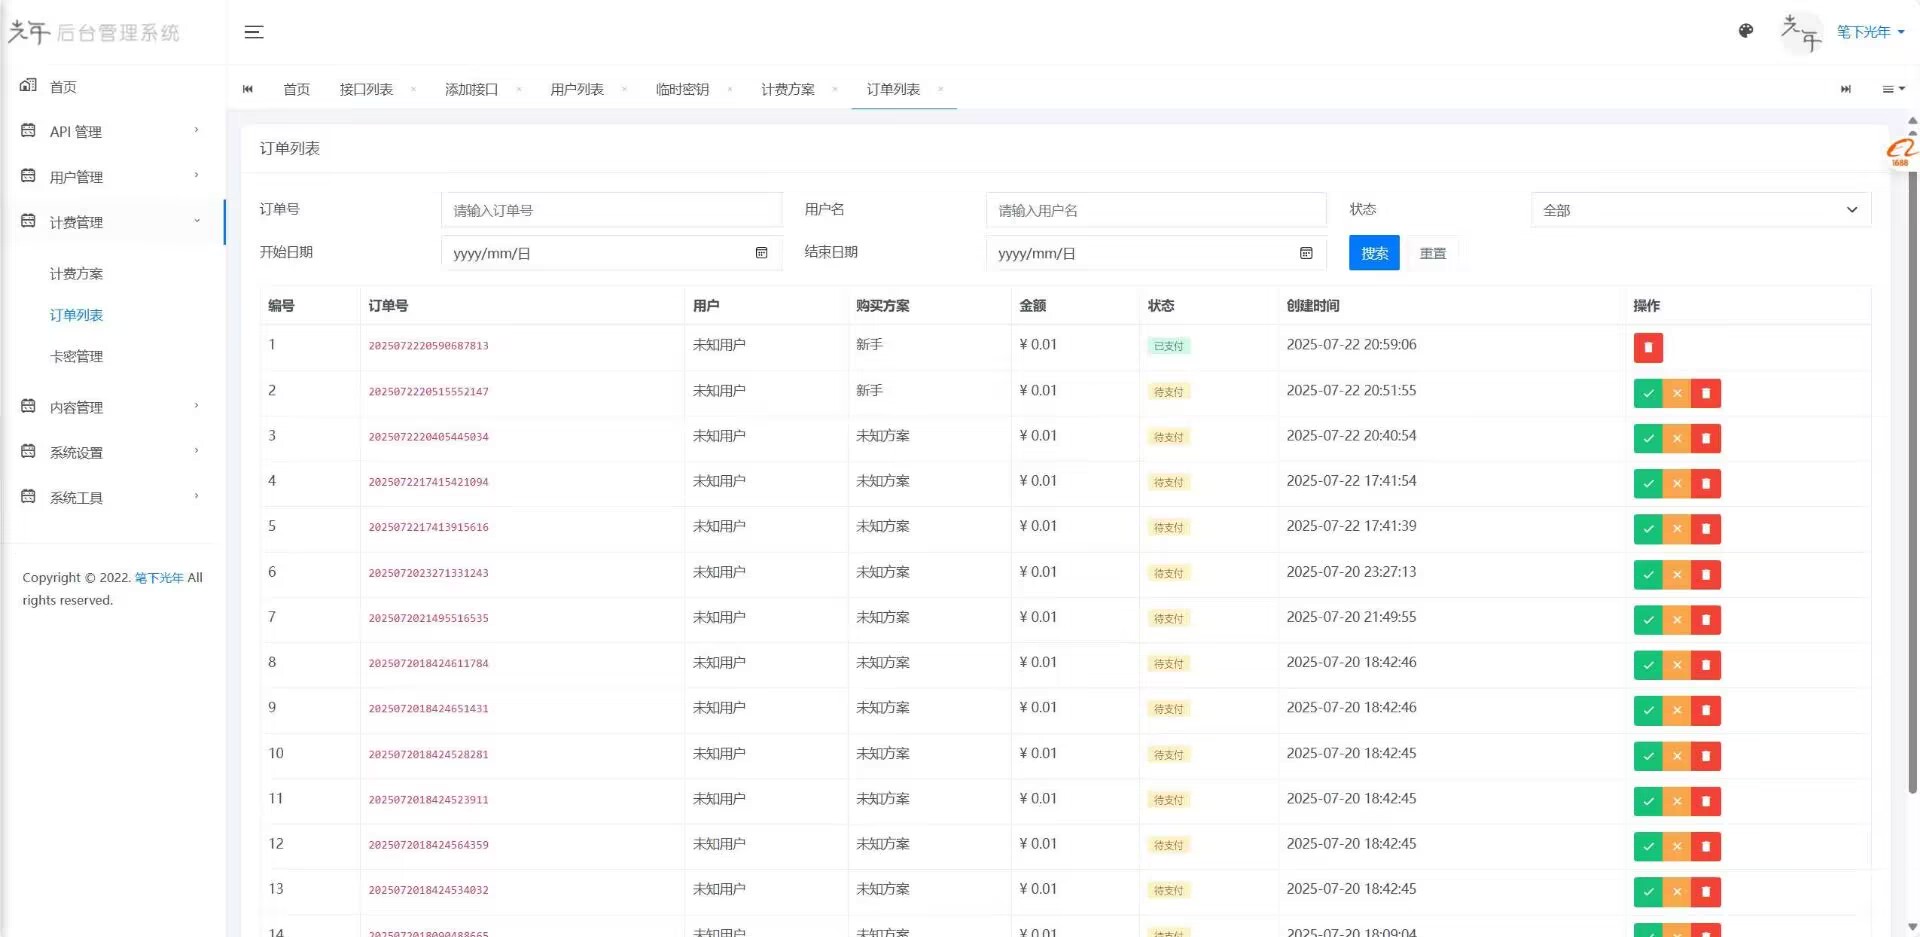Collapse the 计费管理 sidebar menu

click(x=112, y=221)
